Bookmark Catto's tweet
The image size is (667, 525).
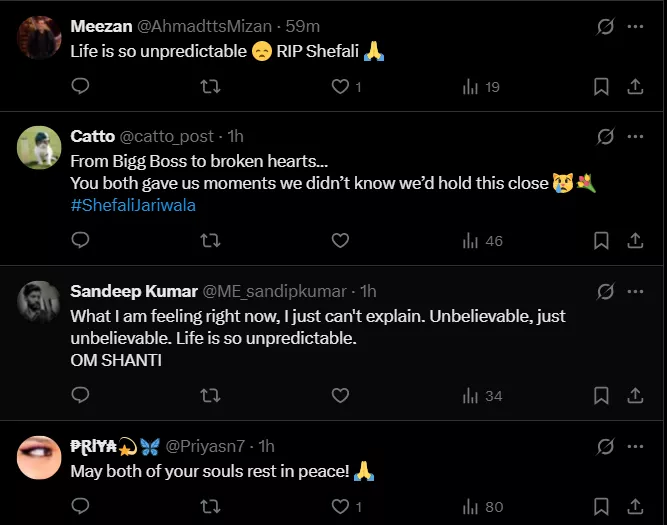point(601,241)
